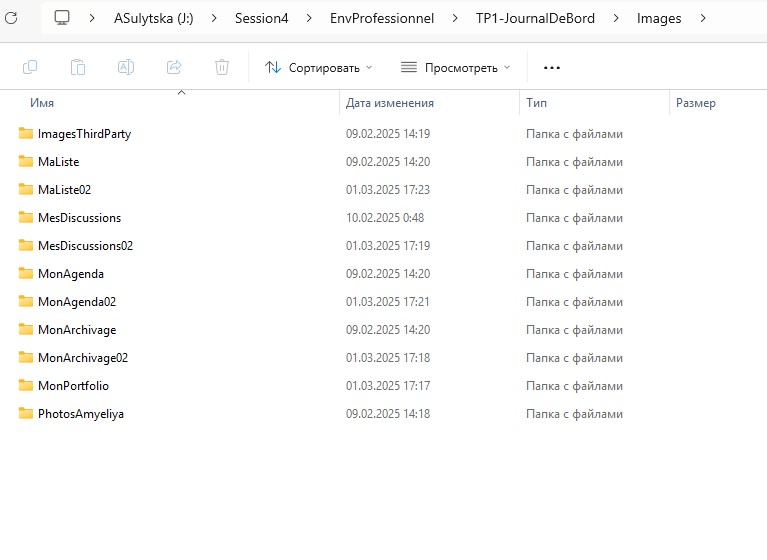Open the Просмотреть view dropdown
The image size is (767, 560).
coord(455,67)
